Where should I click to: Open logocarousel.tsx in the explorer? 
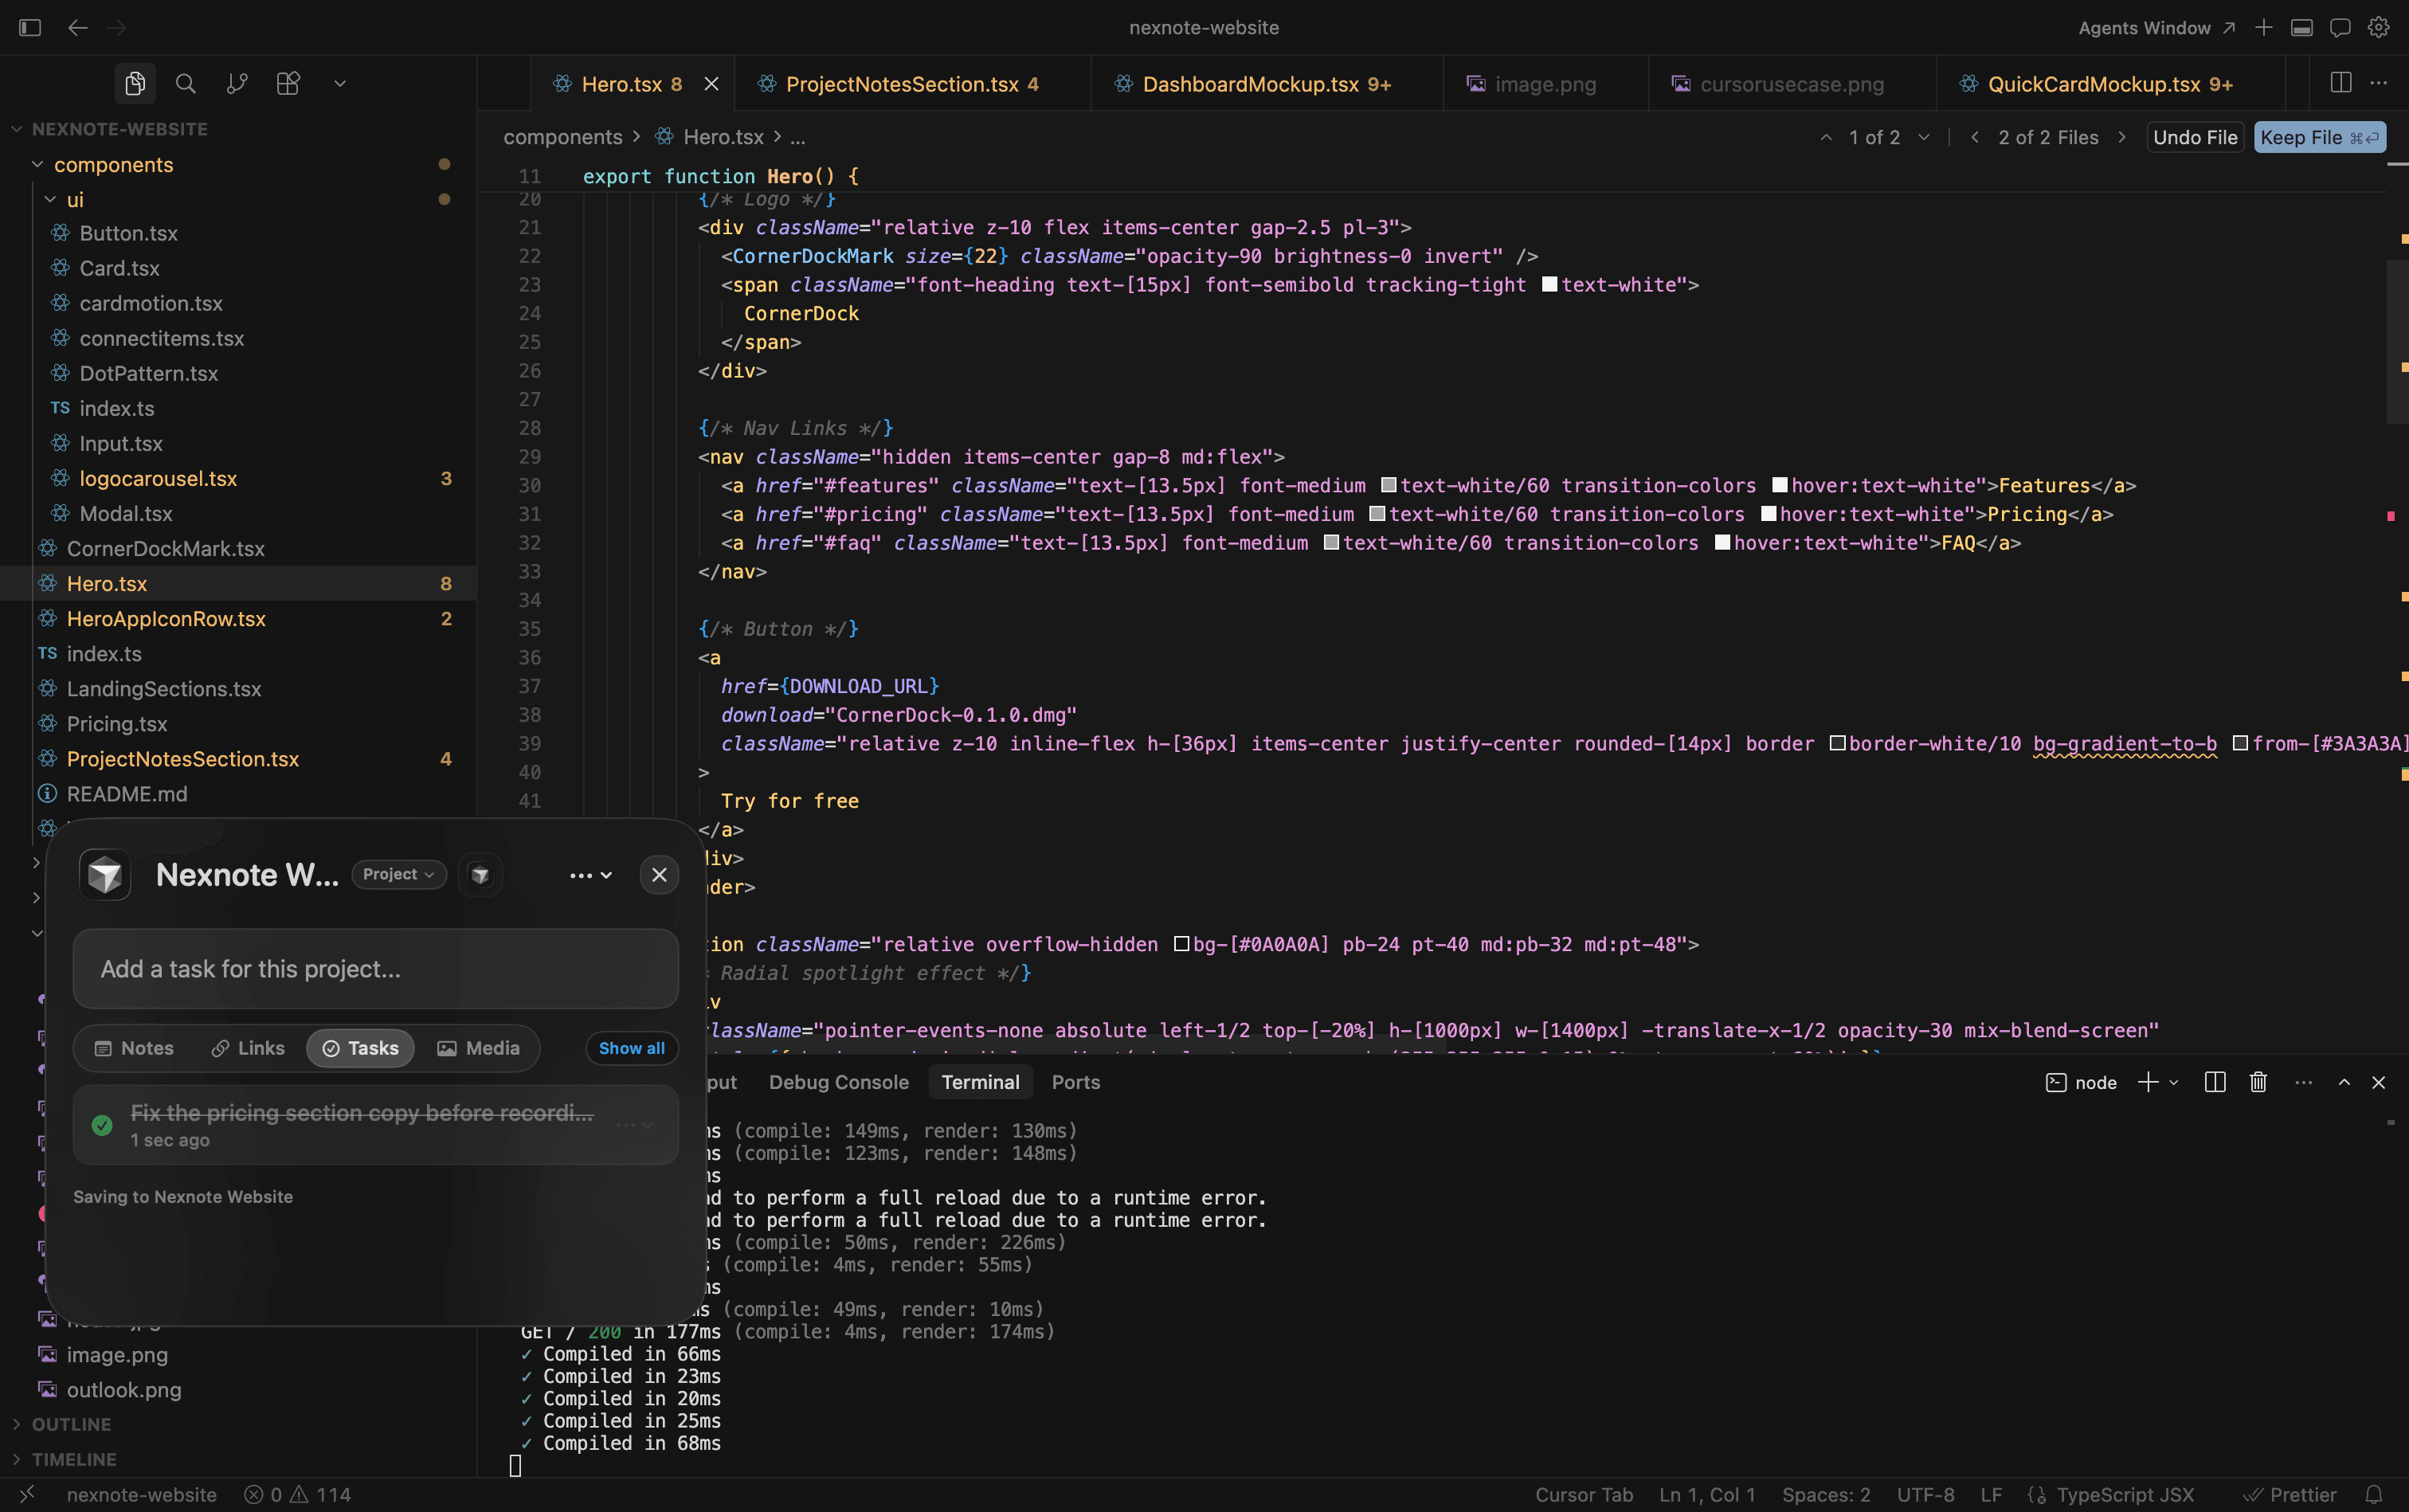[158, 478]
